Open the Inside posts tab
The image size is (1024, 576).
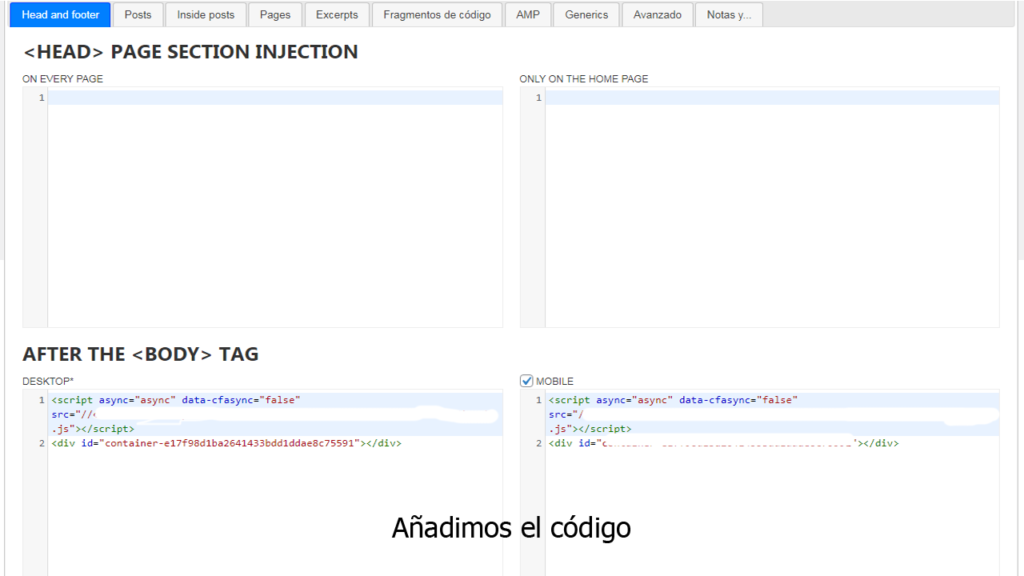tap(205, 14)
